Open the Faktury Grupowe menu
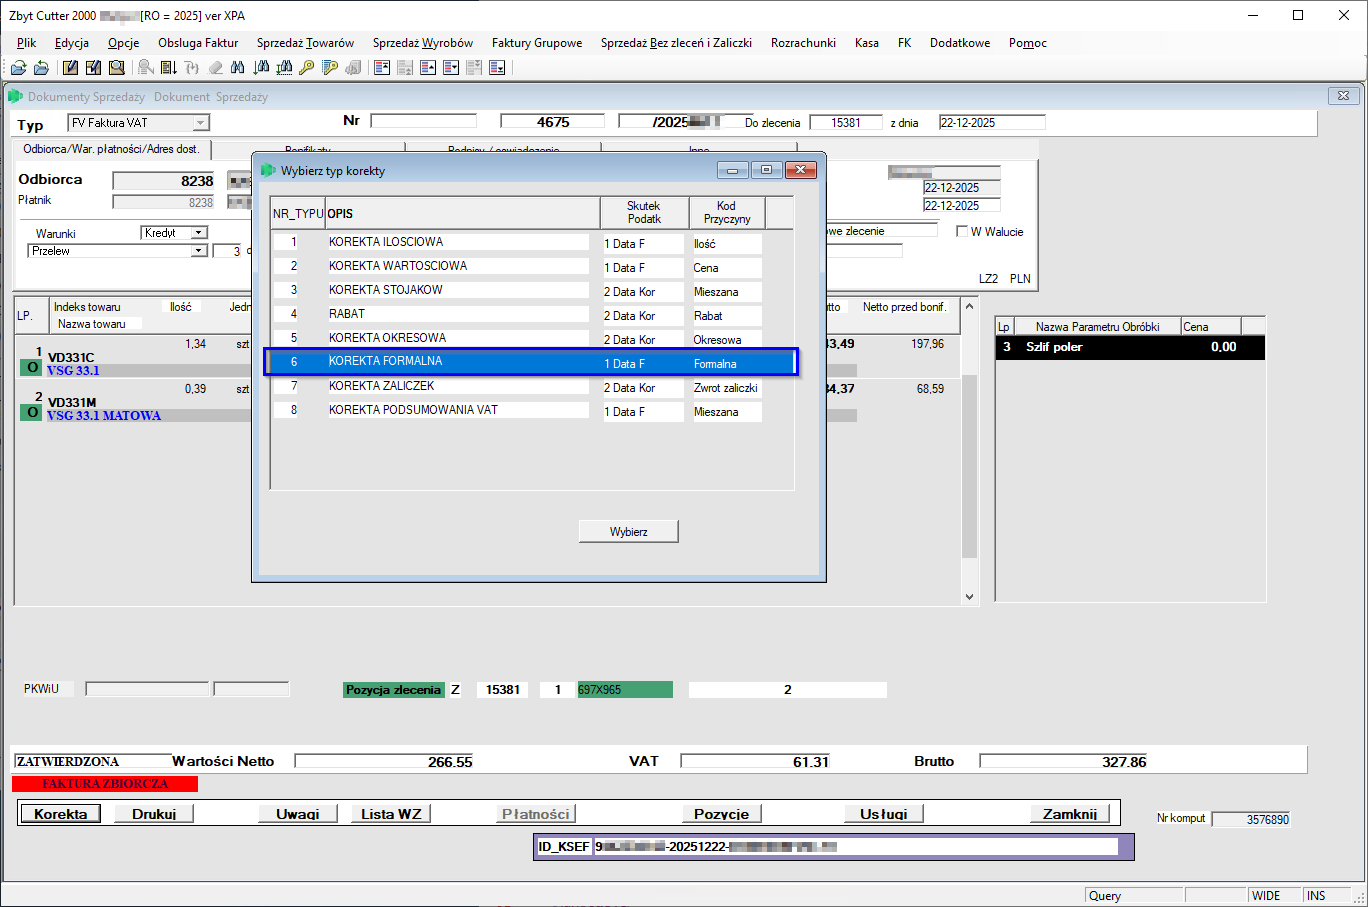The image size is (1368, 907). 537,43
